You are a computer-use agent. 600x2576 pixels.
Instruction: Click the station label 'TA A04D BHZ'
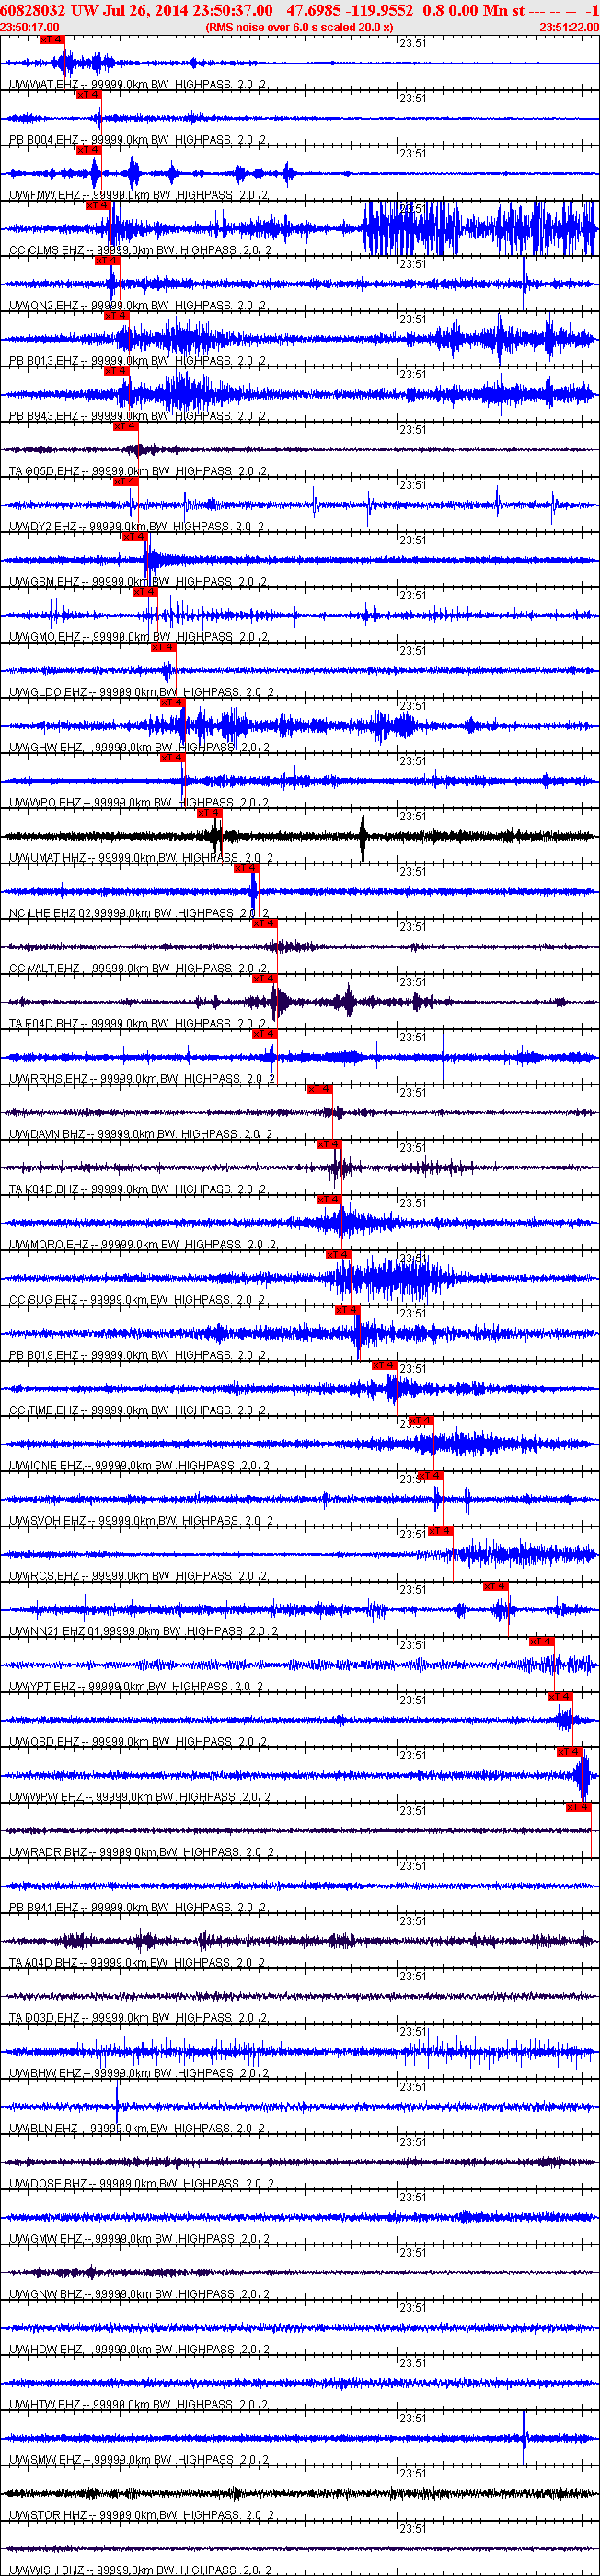43,1962
